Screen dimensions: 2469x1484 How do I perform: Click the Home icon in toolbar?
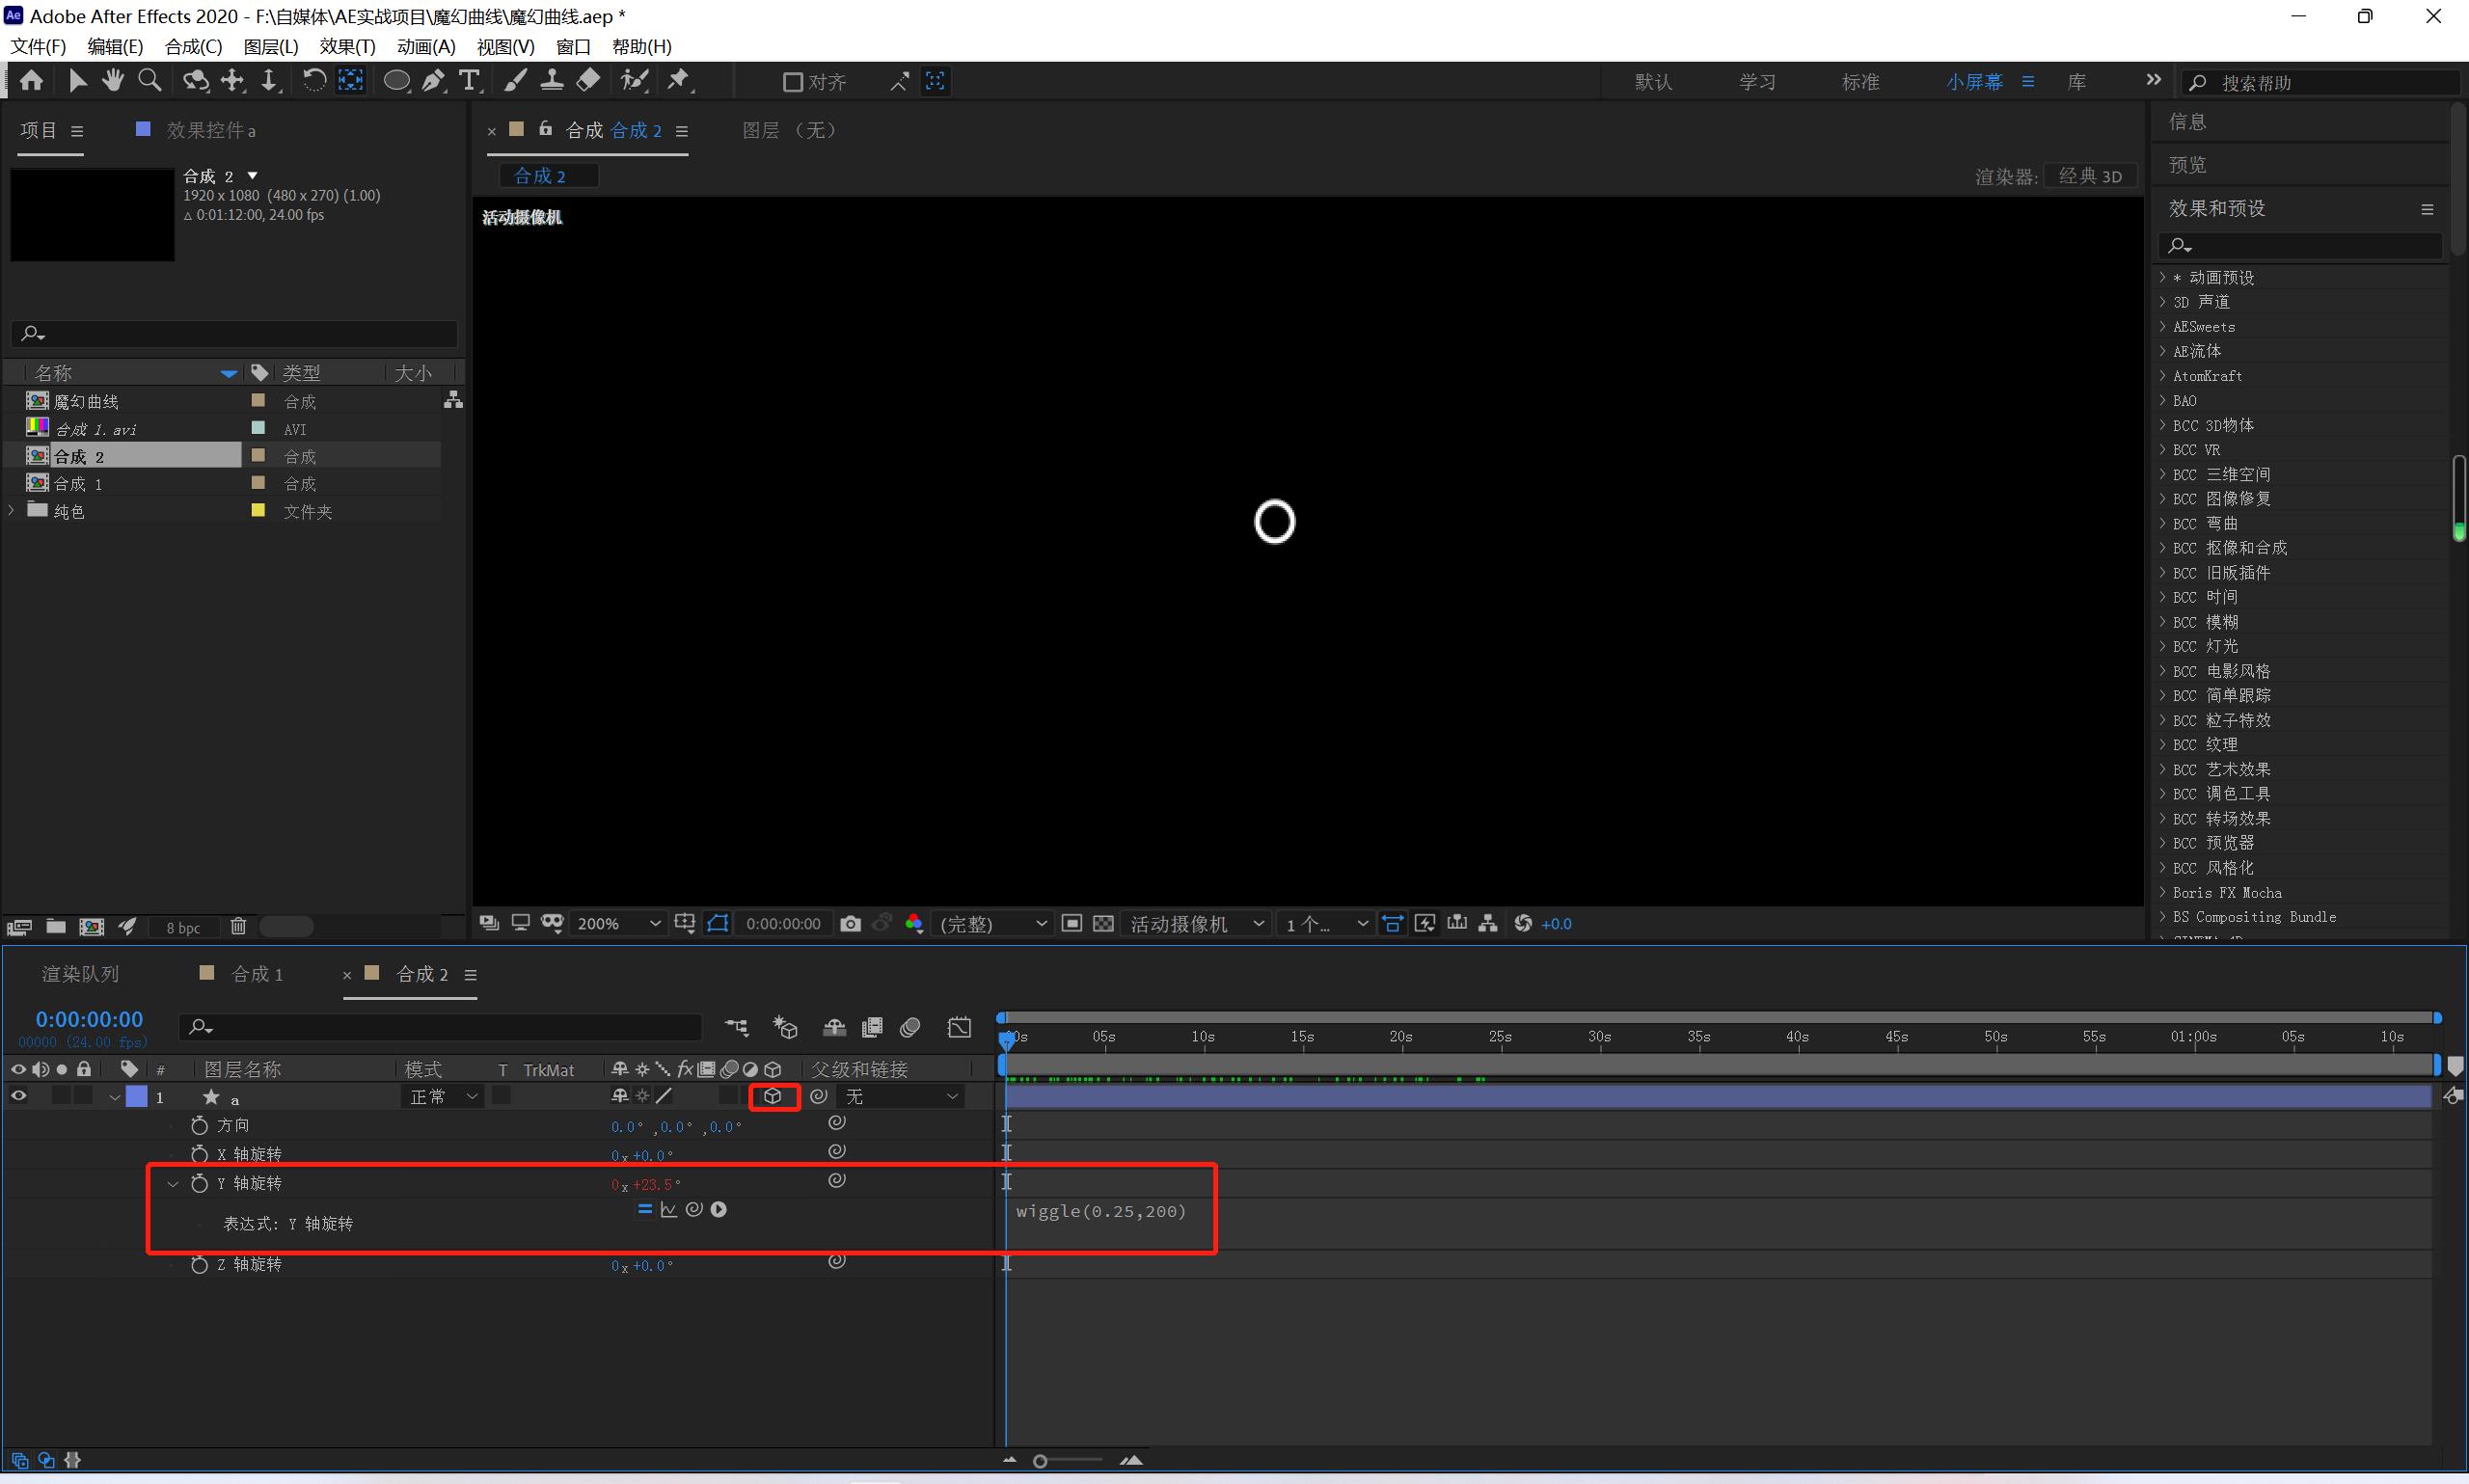pos(31,81)
